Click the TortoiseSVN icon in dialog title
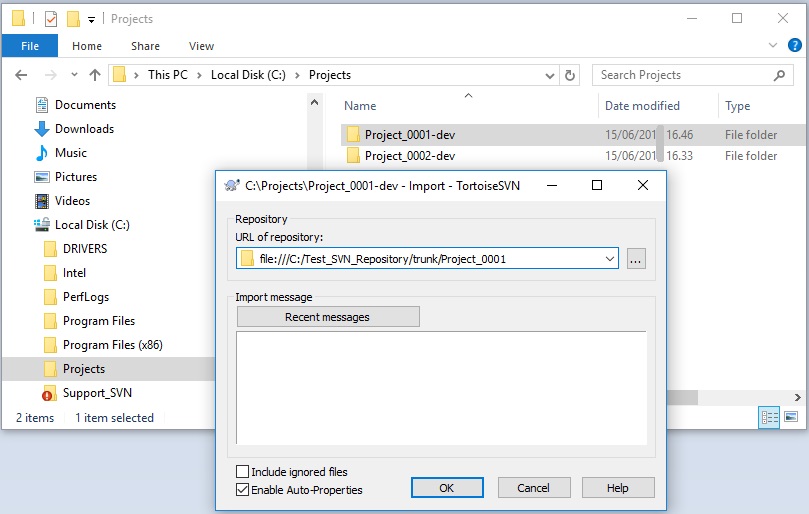 tap(232, 186)
